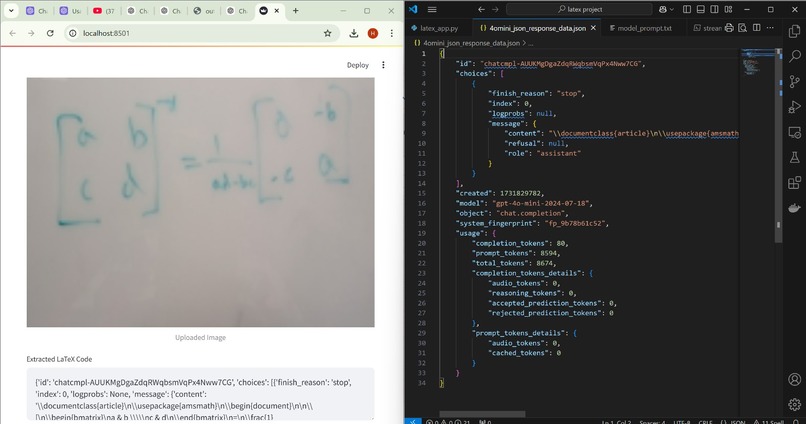
Task: Open the remote window indicator in status bar
Action: point(412,421)
